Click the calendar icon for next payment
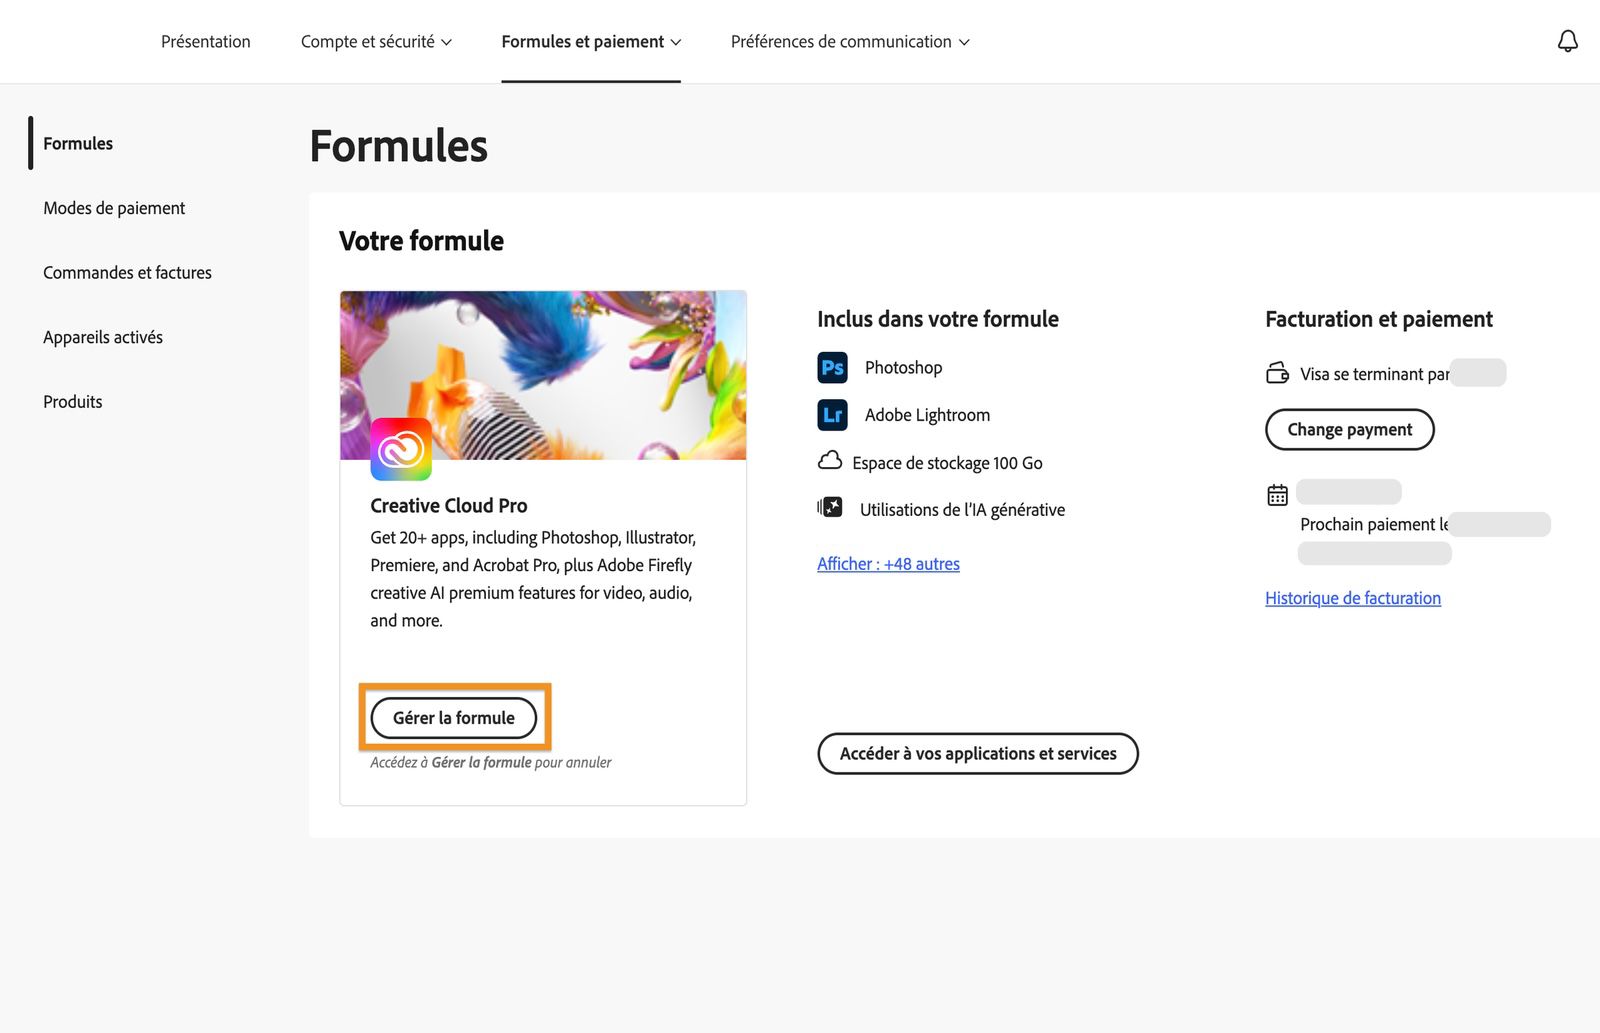 point(1277,495)
